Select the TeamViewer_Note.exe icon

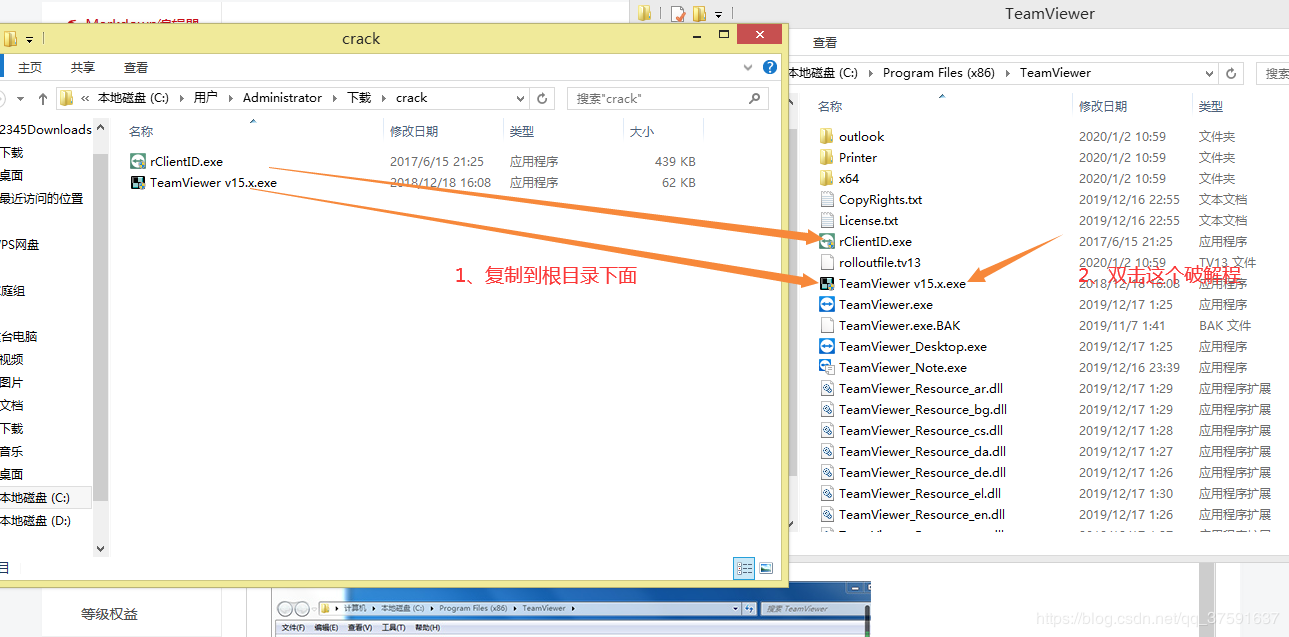826,367
